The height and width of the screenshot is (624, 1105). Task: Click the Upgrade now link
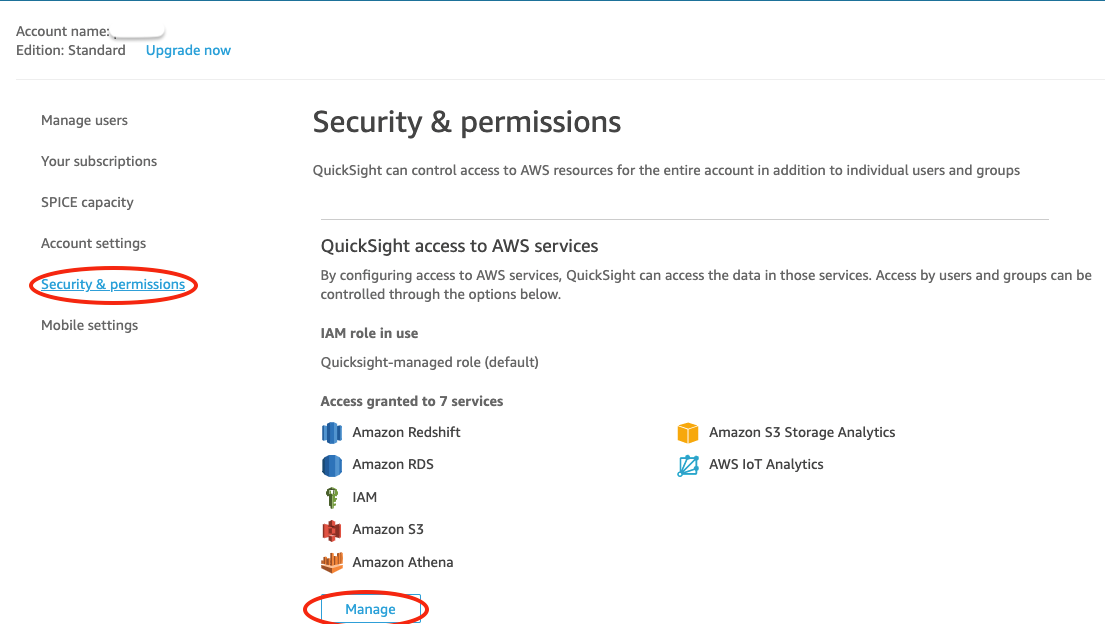pos(188,50)
